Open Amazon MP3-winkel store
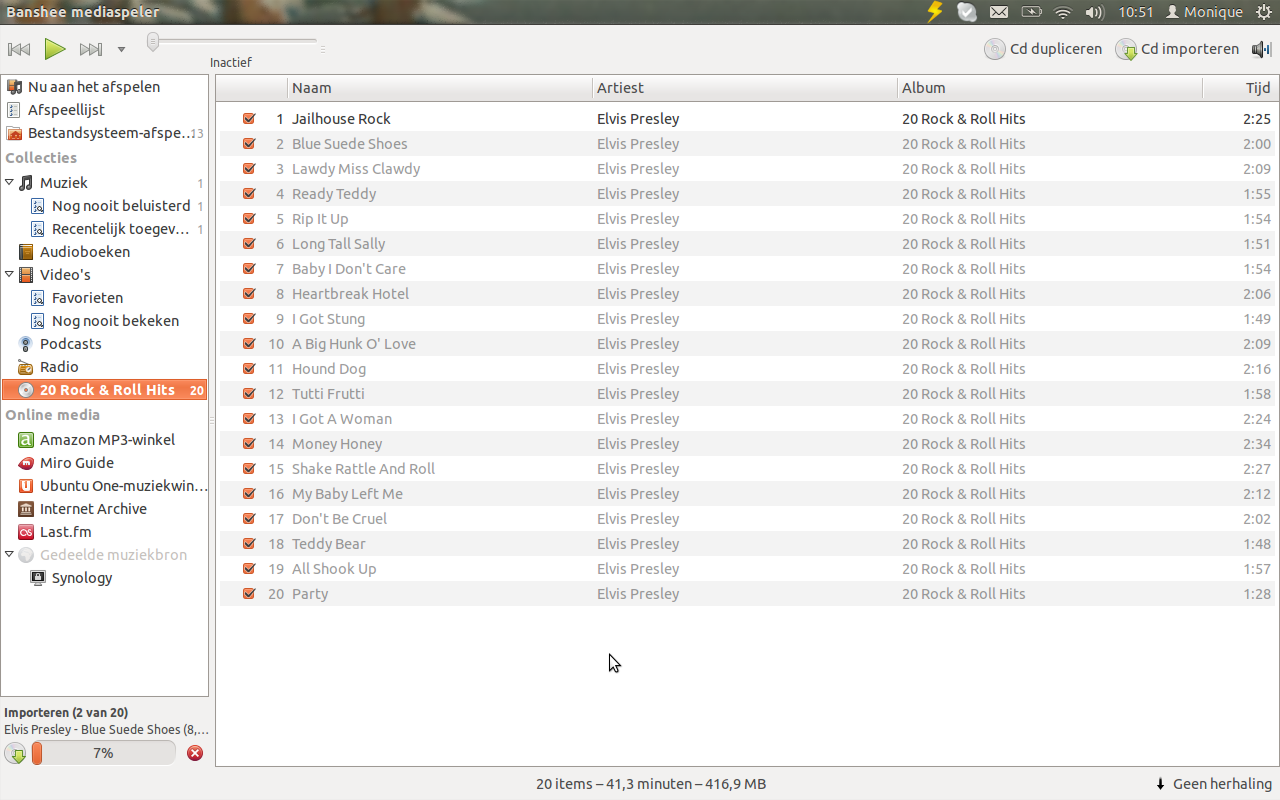Image resolution: width=1280 pixels, height=800 pixels. 107,440
